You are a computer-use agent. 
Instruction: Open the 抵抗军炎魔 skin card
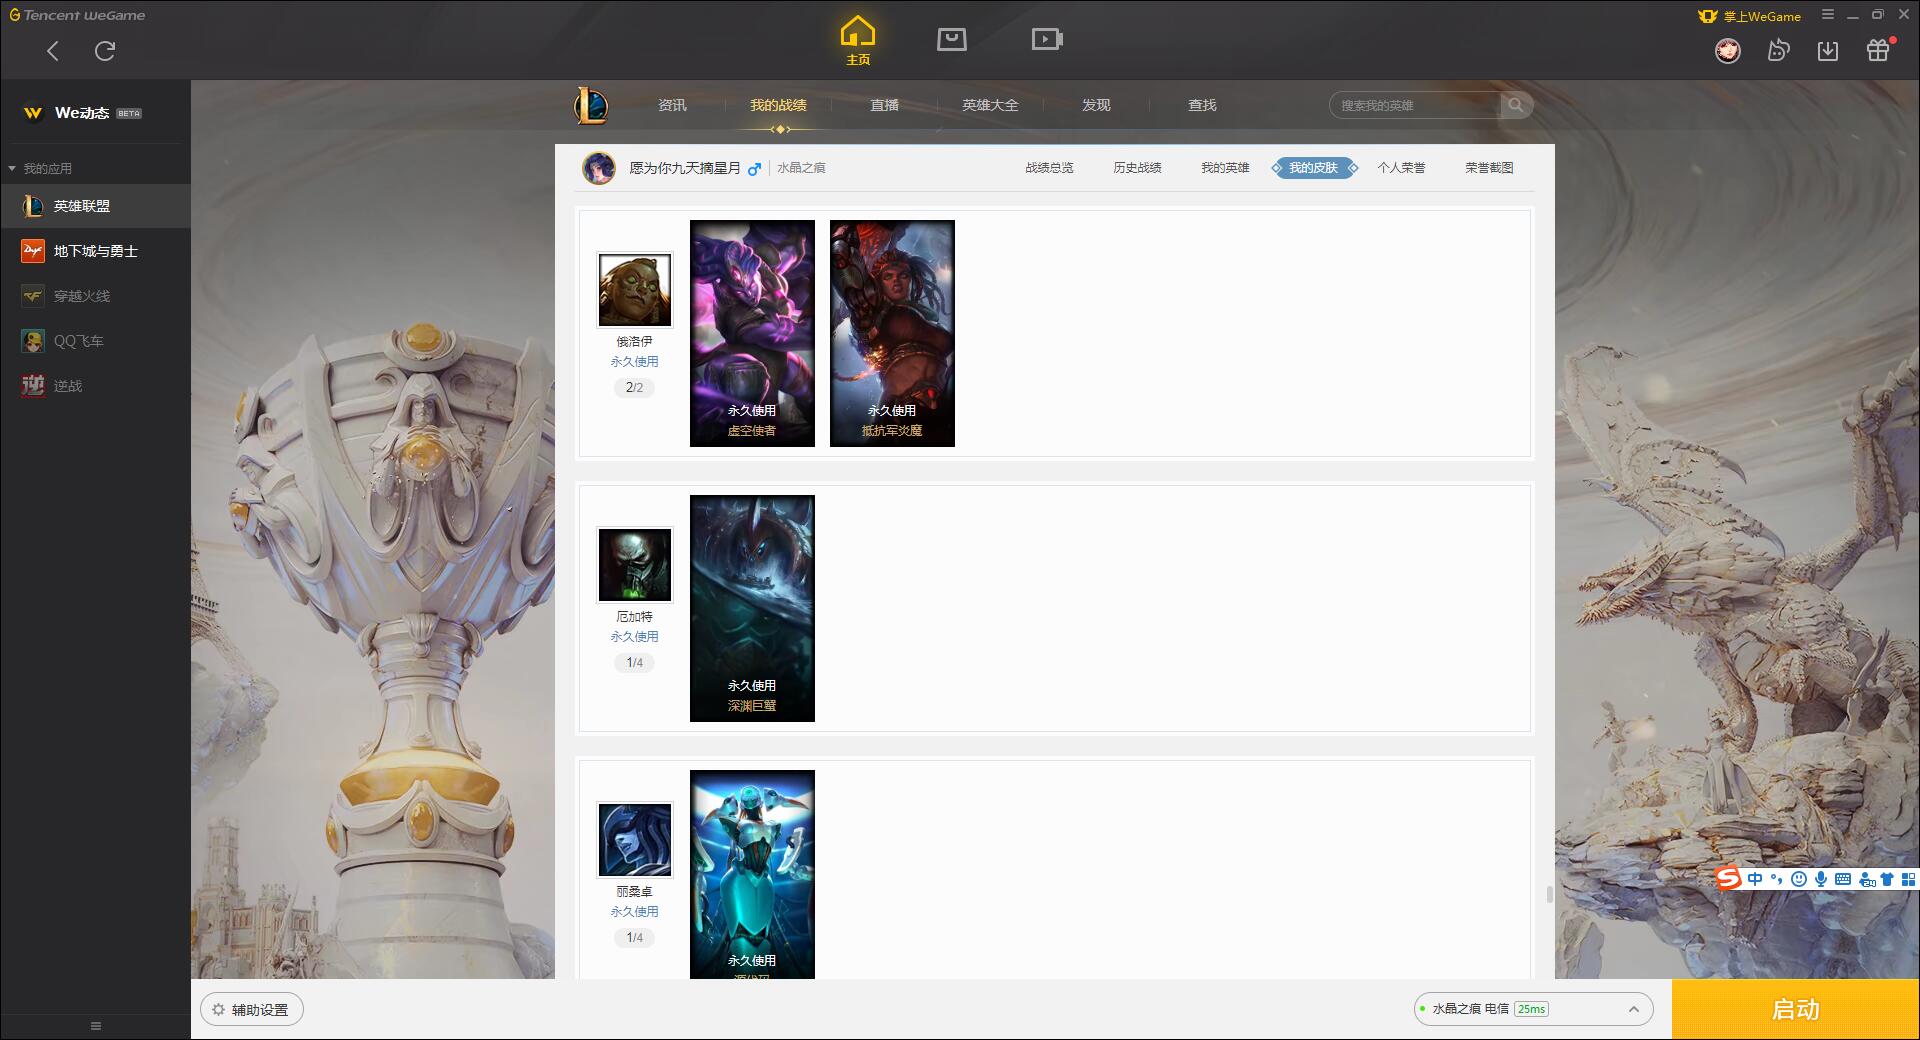click(x=892, y=333)
